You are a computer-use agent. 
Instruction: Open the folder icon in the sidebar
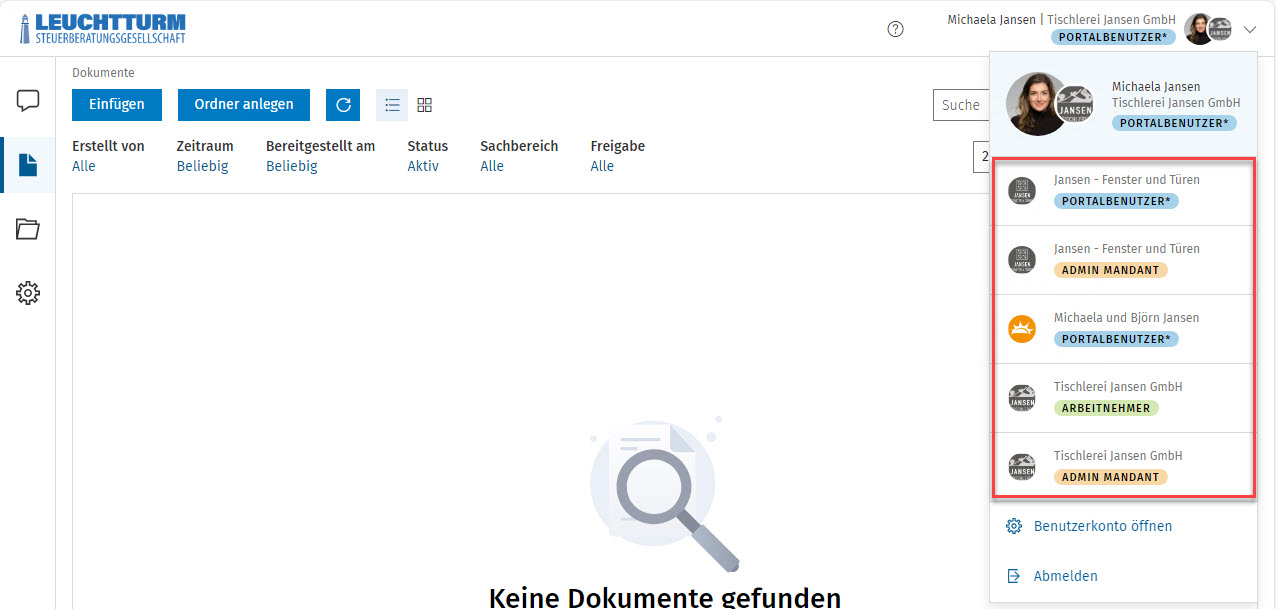coord(27,229)
